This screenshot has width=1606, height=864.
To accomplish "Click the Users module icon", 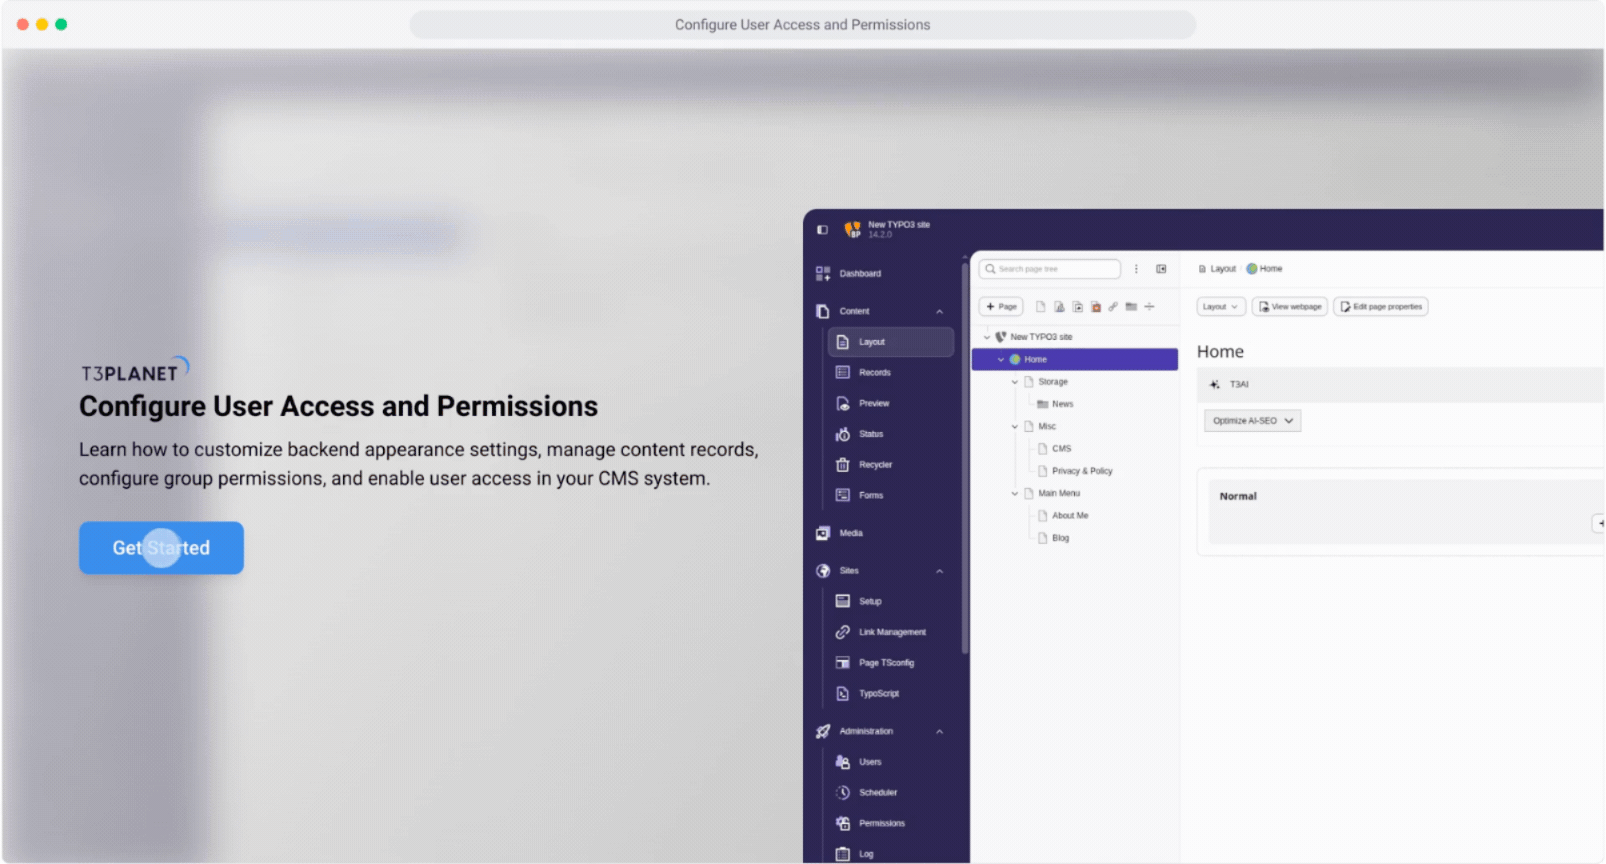I will coord(843,762).
